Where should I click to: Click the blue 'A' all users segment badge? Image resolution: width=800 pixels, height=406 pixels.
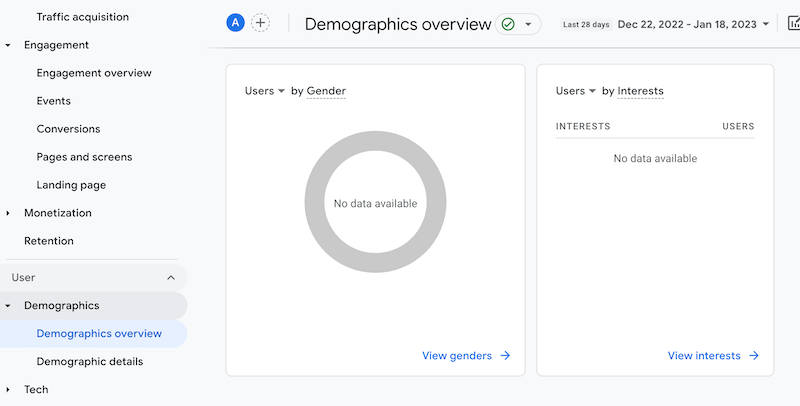(235, 23)
